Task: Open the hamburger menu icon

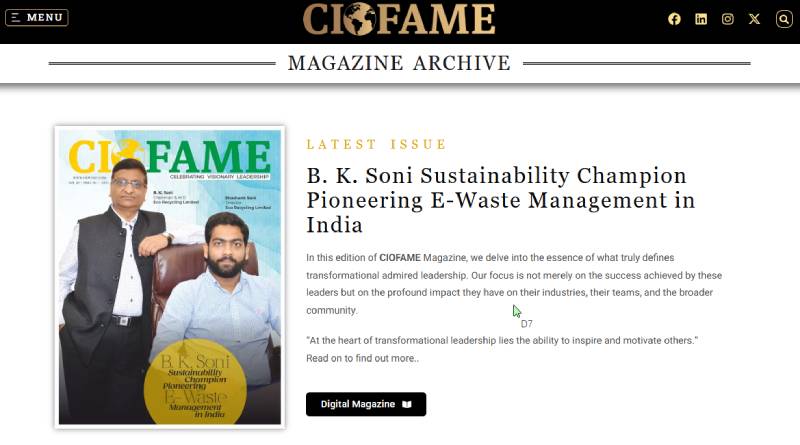Action: pyautogui.click(x=16, y=18)
